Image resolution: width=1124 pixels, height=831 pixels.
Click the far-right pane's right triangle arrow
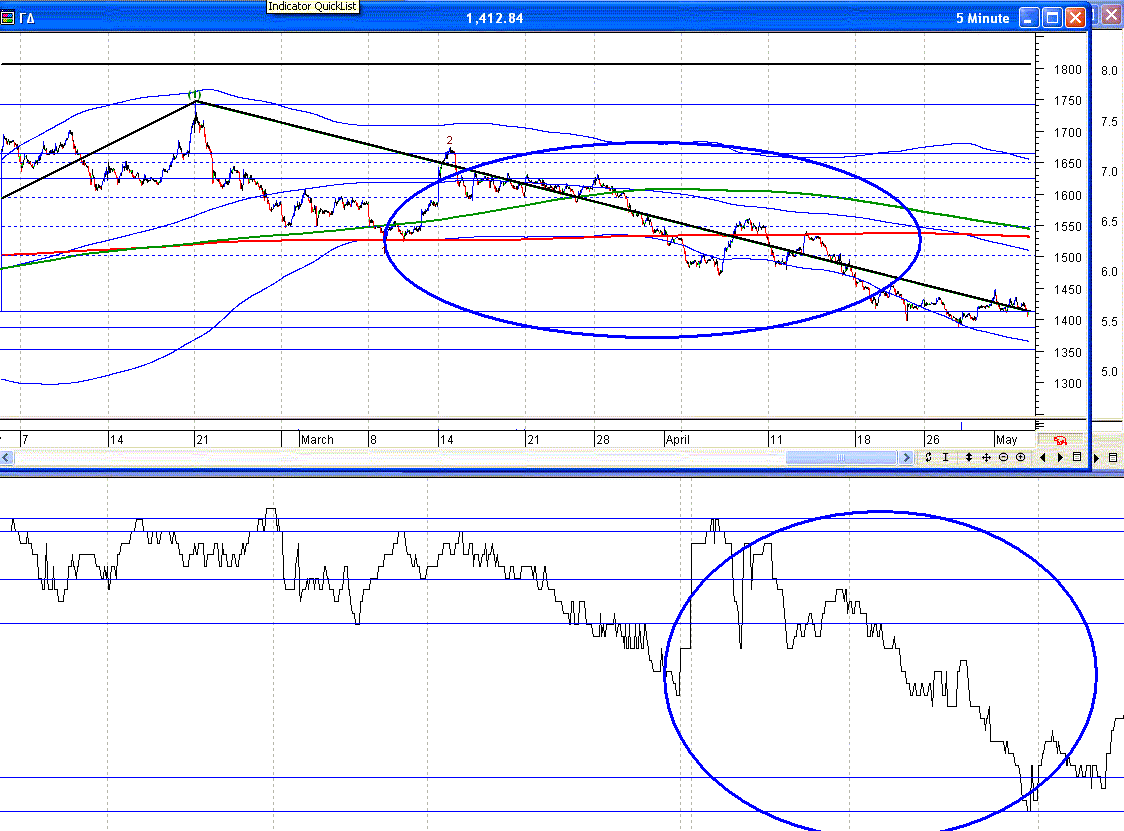click(x=1097, y=457)
